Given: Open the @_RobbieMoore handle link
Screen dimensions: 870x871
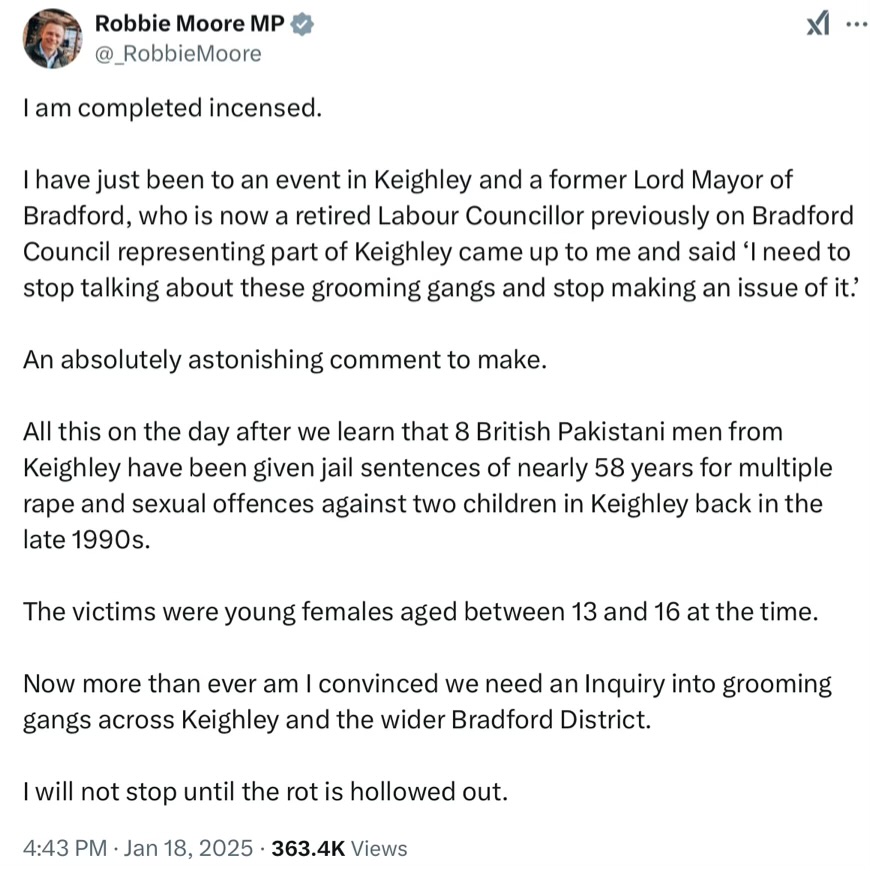Looking at the screenshot, I should tap(178, 54).
